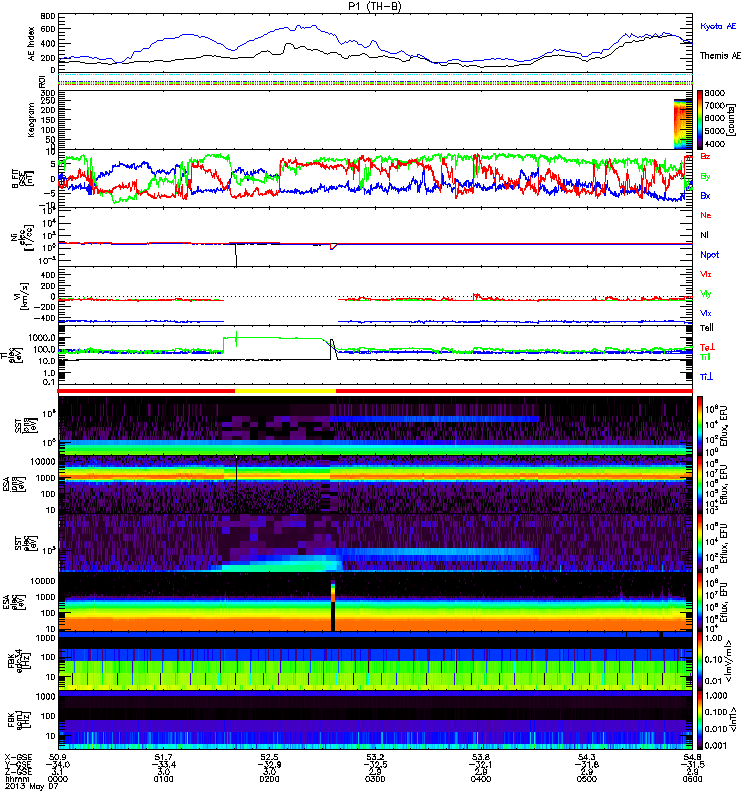Click the red Bz legend label
750x800 pixels.
click(x=705, y=156)
